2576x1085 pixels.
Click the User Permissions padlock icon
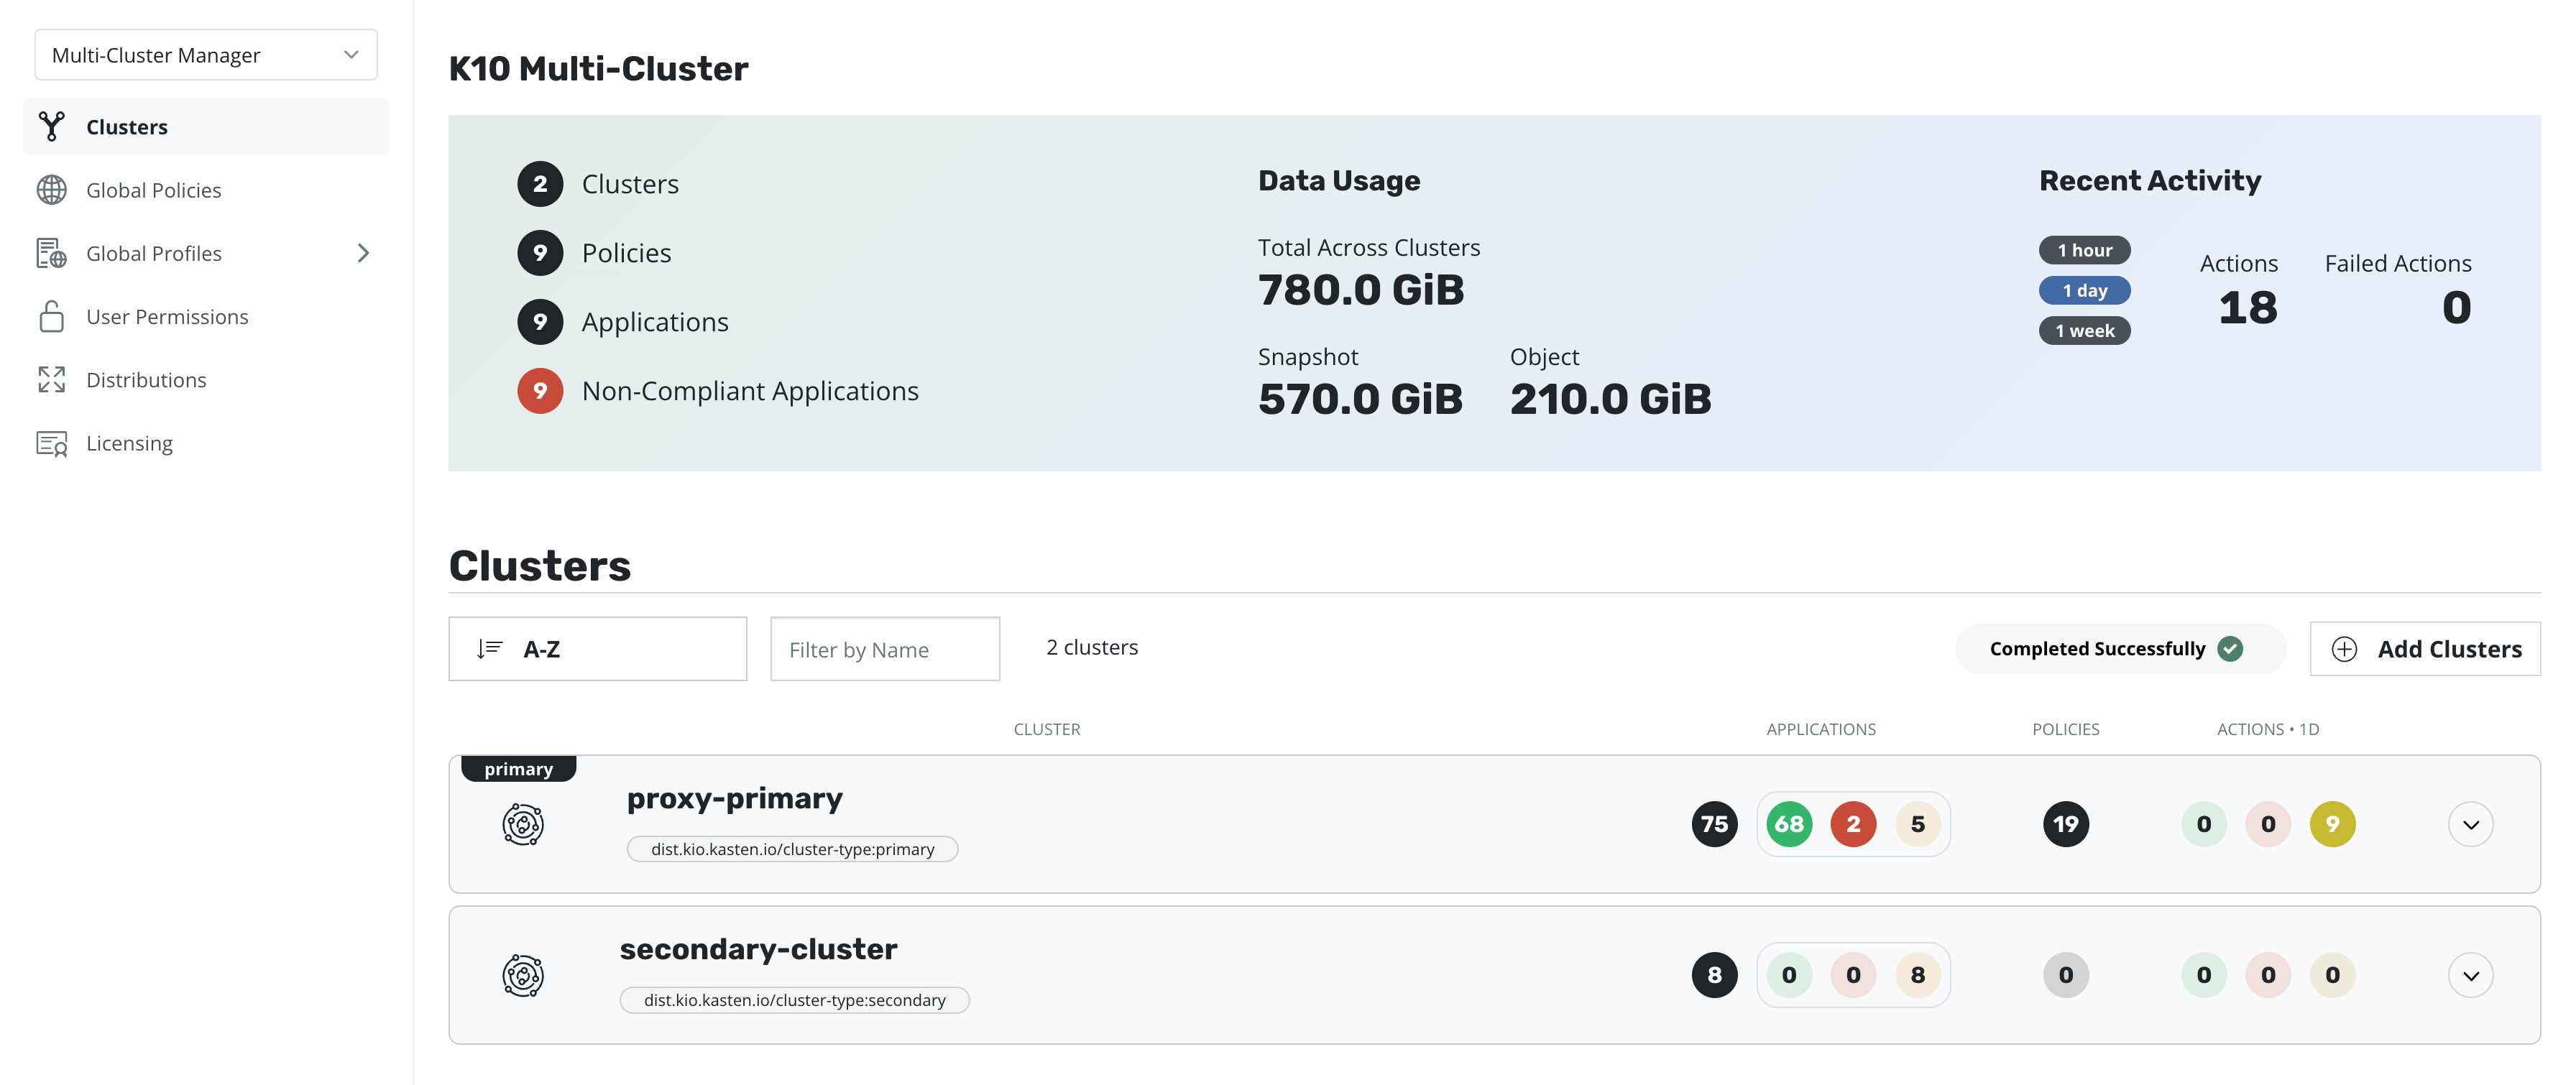click(51, 317)
